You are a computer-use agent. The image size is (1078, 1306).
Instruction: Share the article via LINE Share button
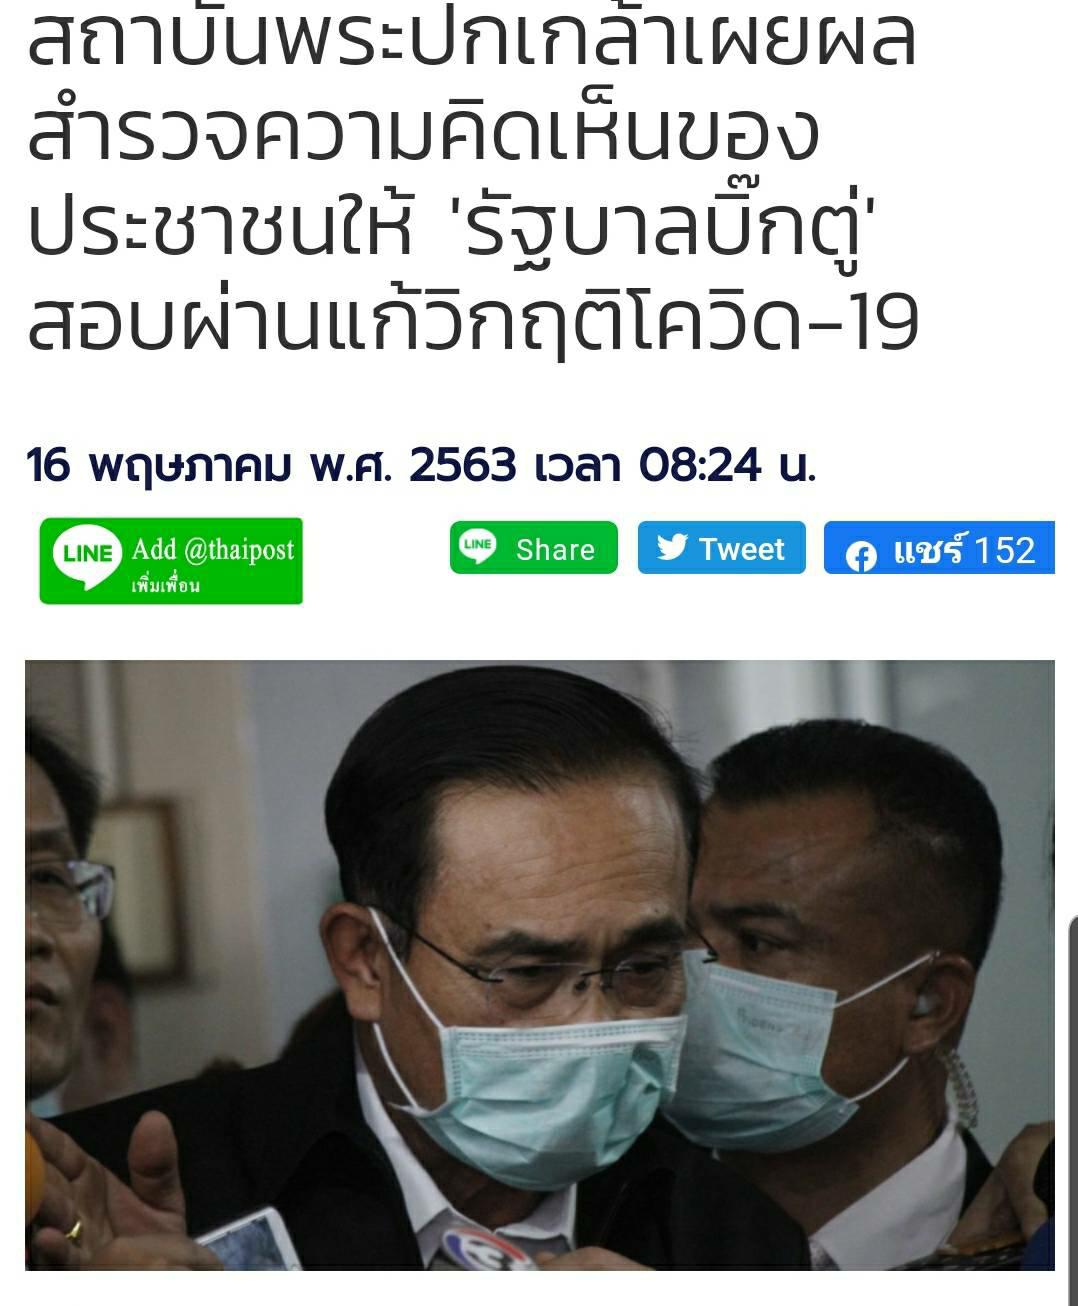533,548
